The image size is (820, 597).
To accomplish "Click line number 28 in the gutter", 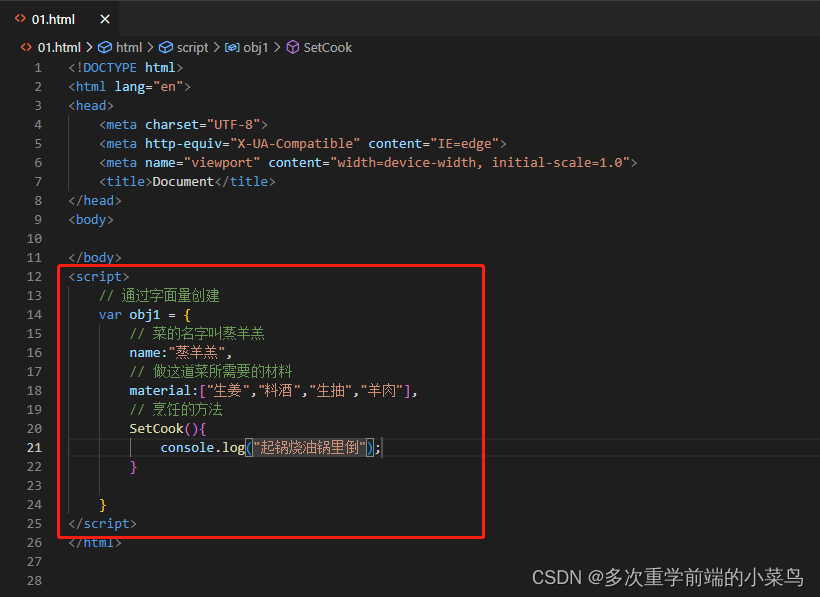I will 35,580.
